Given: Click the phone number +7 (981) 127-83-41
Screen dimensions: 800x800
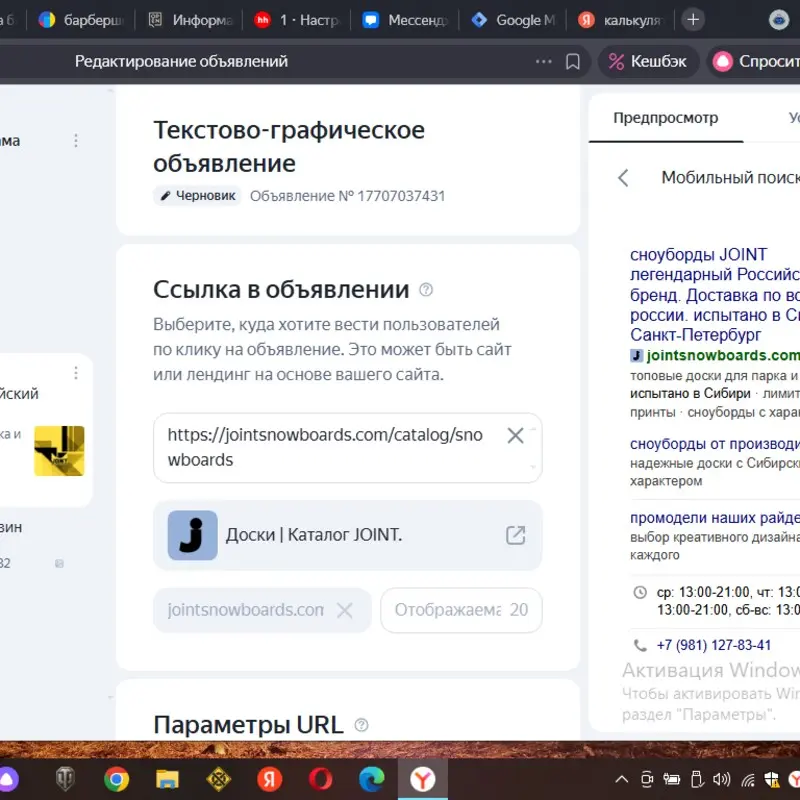Looking at the screenshot, I should pos(713,645).
